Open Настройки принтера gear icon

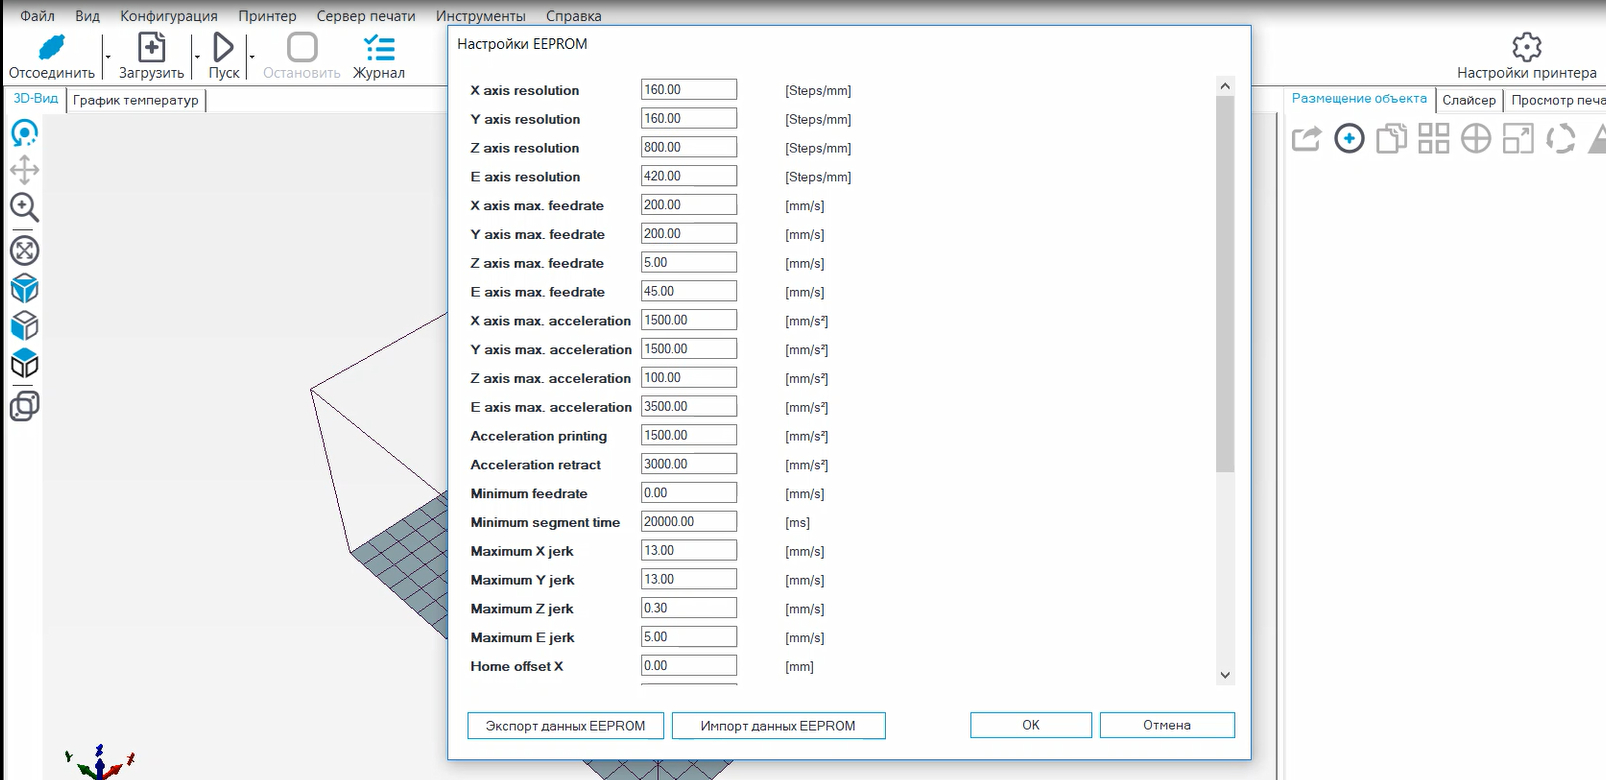pyautogui.click(x=1526, y=47)
